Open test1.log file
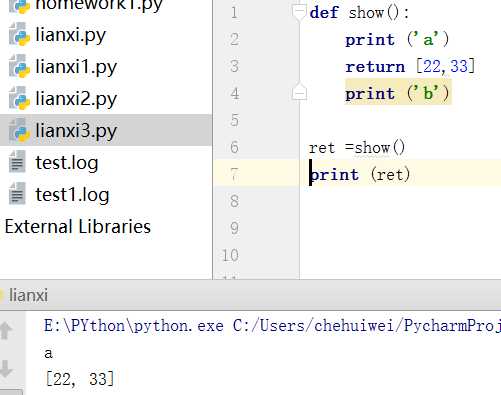 click(72, 194)
